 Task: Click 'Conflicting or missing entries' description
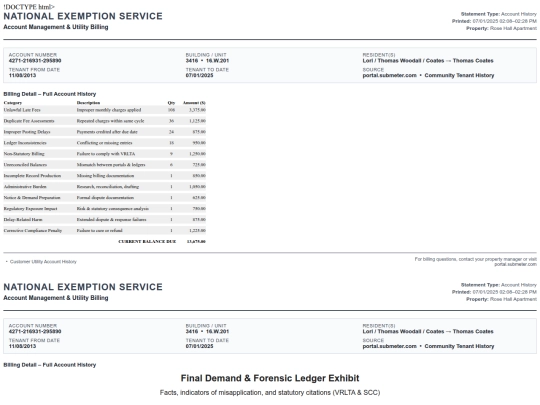click(104, 143)
